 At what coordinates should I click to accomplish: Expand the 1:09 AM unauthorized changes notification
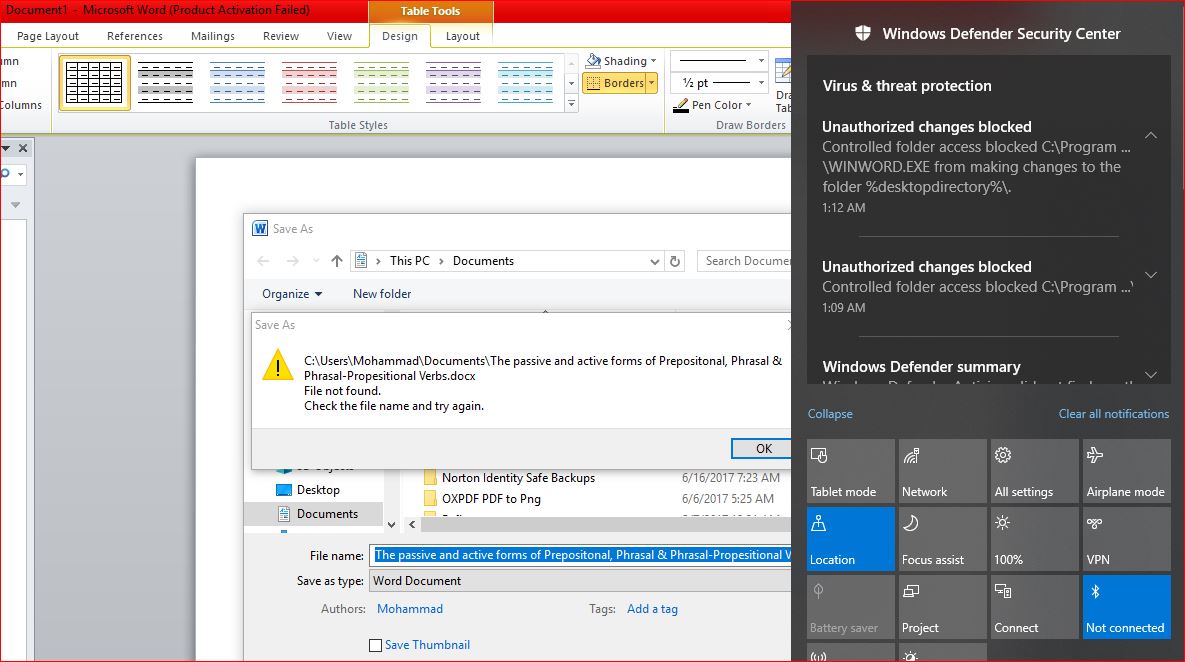pyautogui.click(x=1150, y=275)
